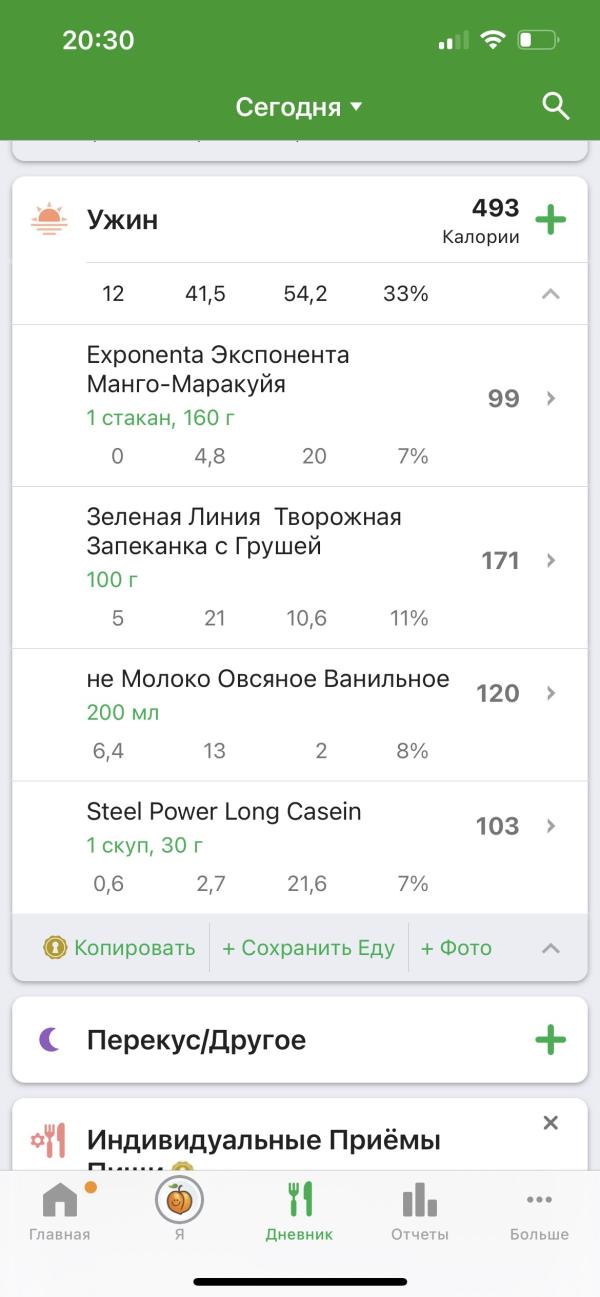This screenshot has width=600, height=1297.
Task: Open Exponenta Манго-Маракуйя details chevron
Action: (x=550, y=399)
